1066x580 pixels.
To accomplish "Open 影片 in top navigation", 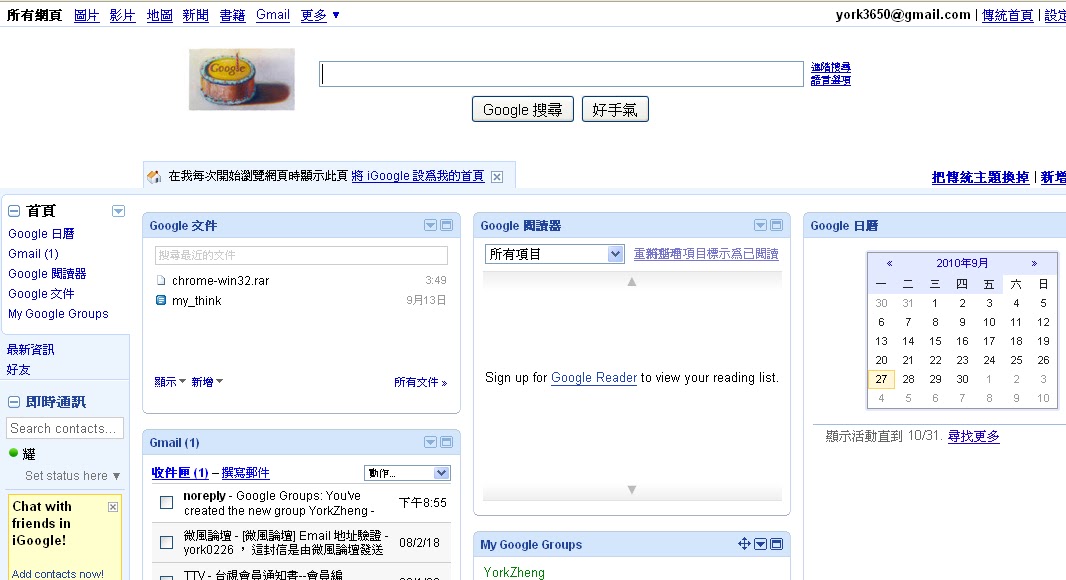I will pyautogui.click(x=122, y=15).
